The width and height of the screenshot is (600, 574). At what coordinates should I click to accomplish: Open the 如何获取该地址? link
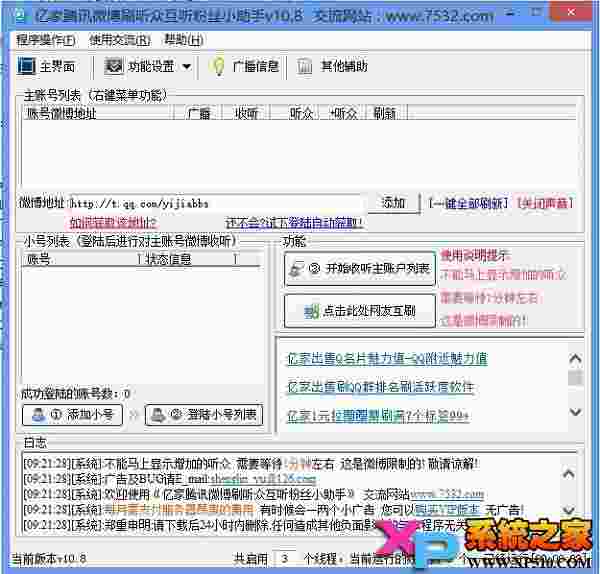(x=113, y=223)
